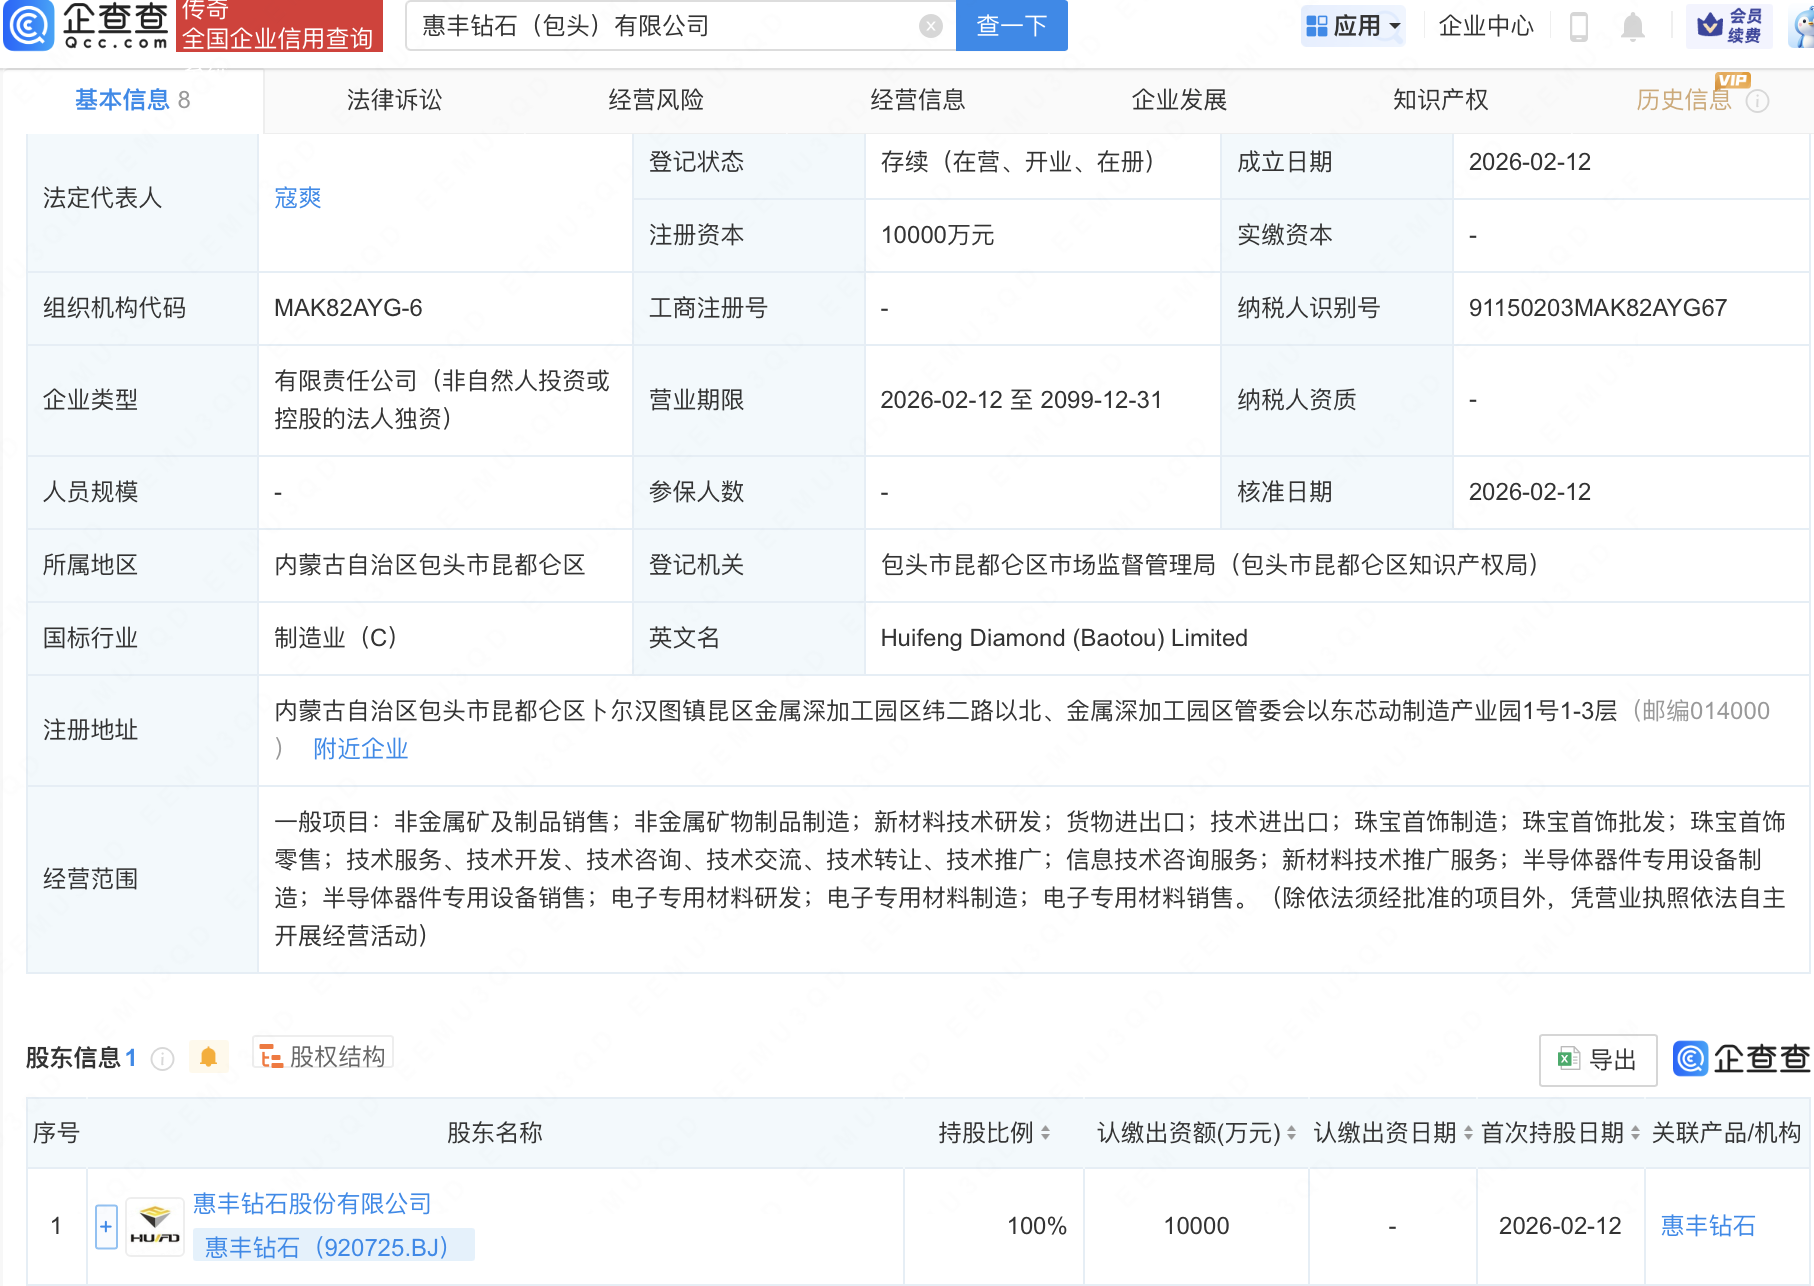This screenshot has height=1286, width=1814.
Task: Switch to the 知识产权 tab
Action: click(1440, 100)
